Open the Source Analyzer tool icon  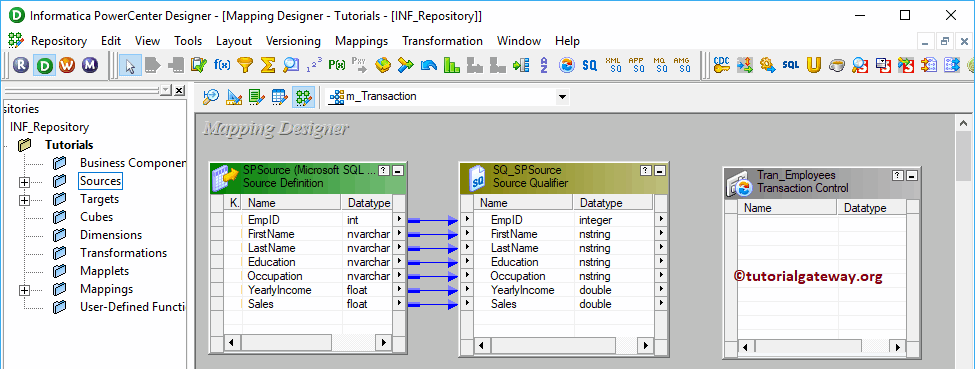[x=211, y=96]
